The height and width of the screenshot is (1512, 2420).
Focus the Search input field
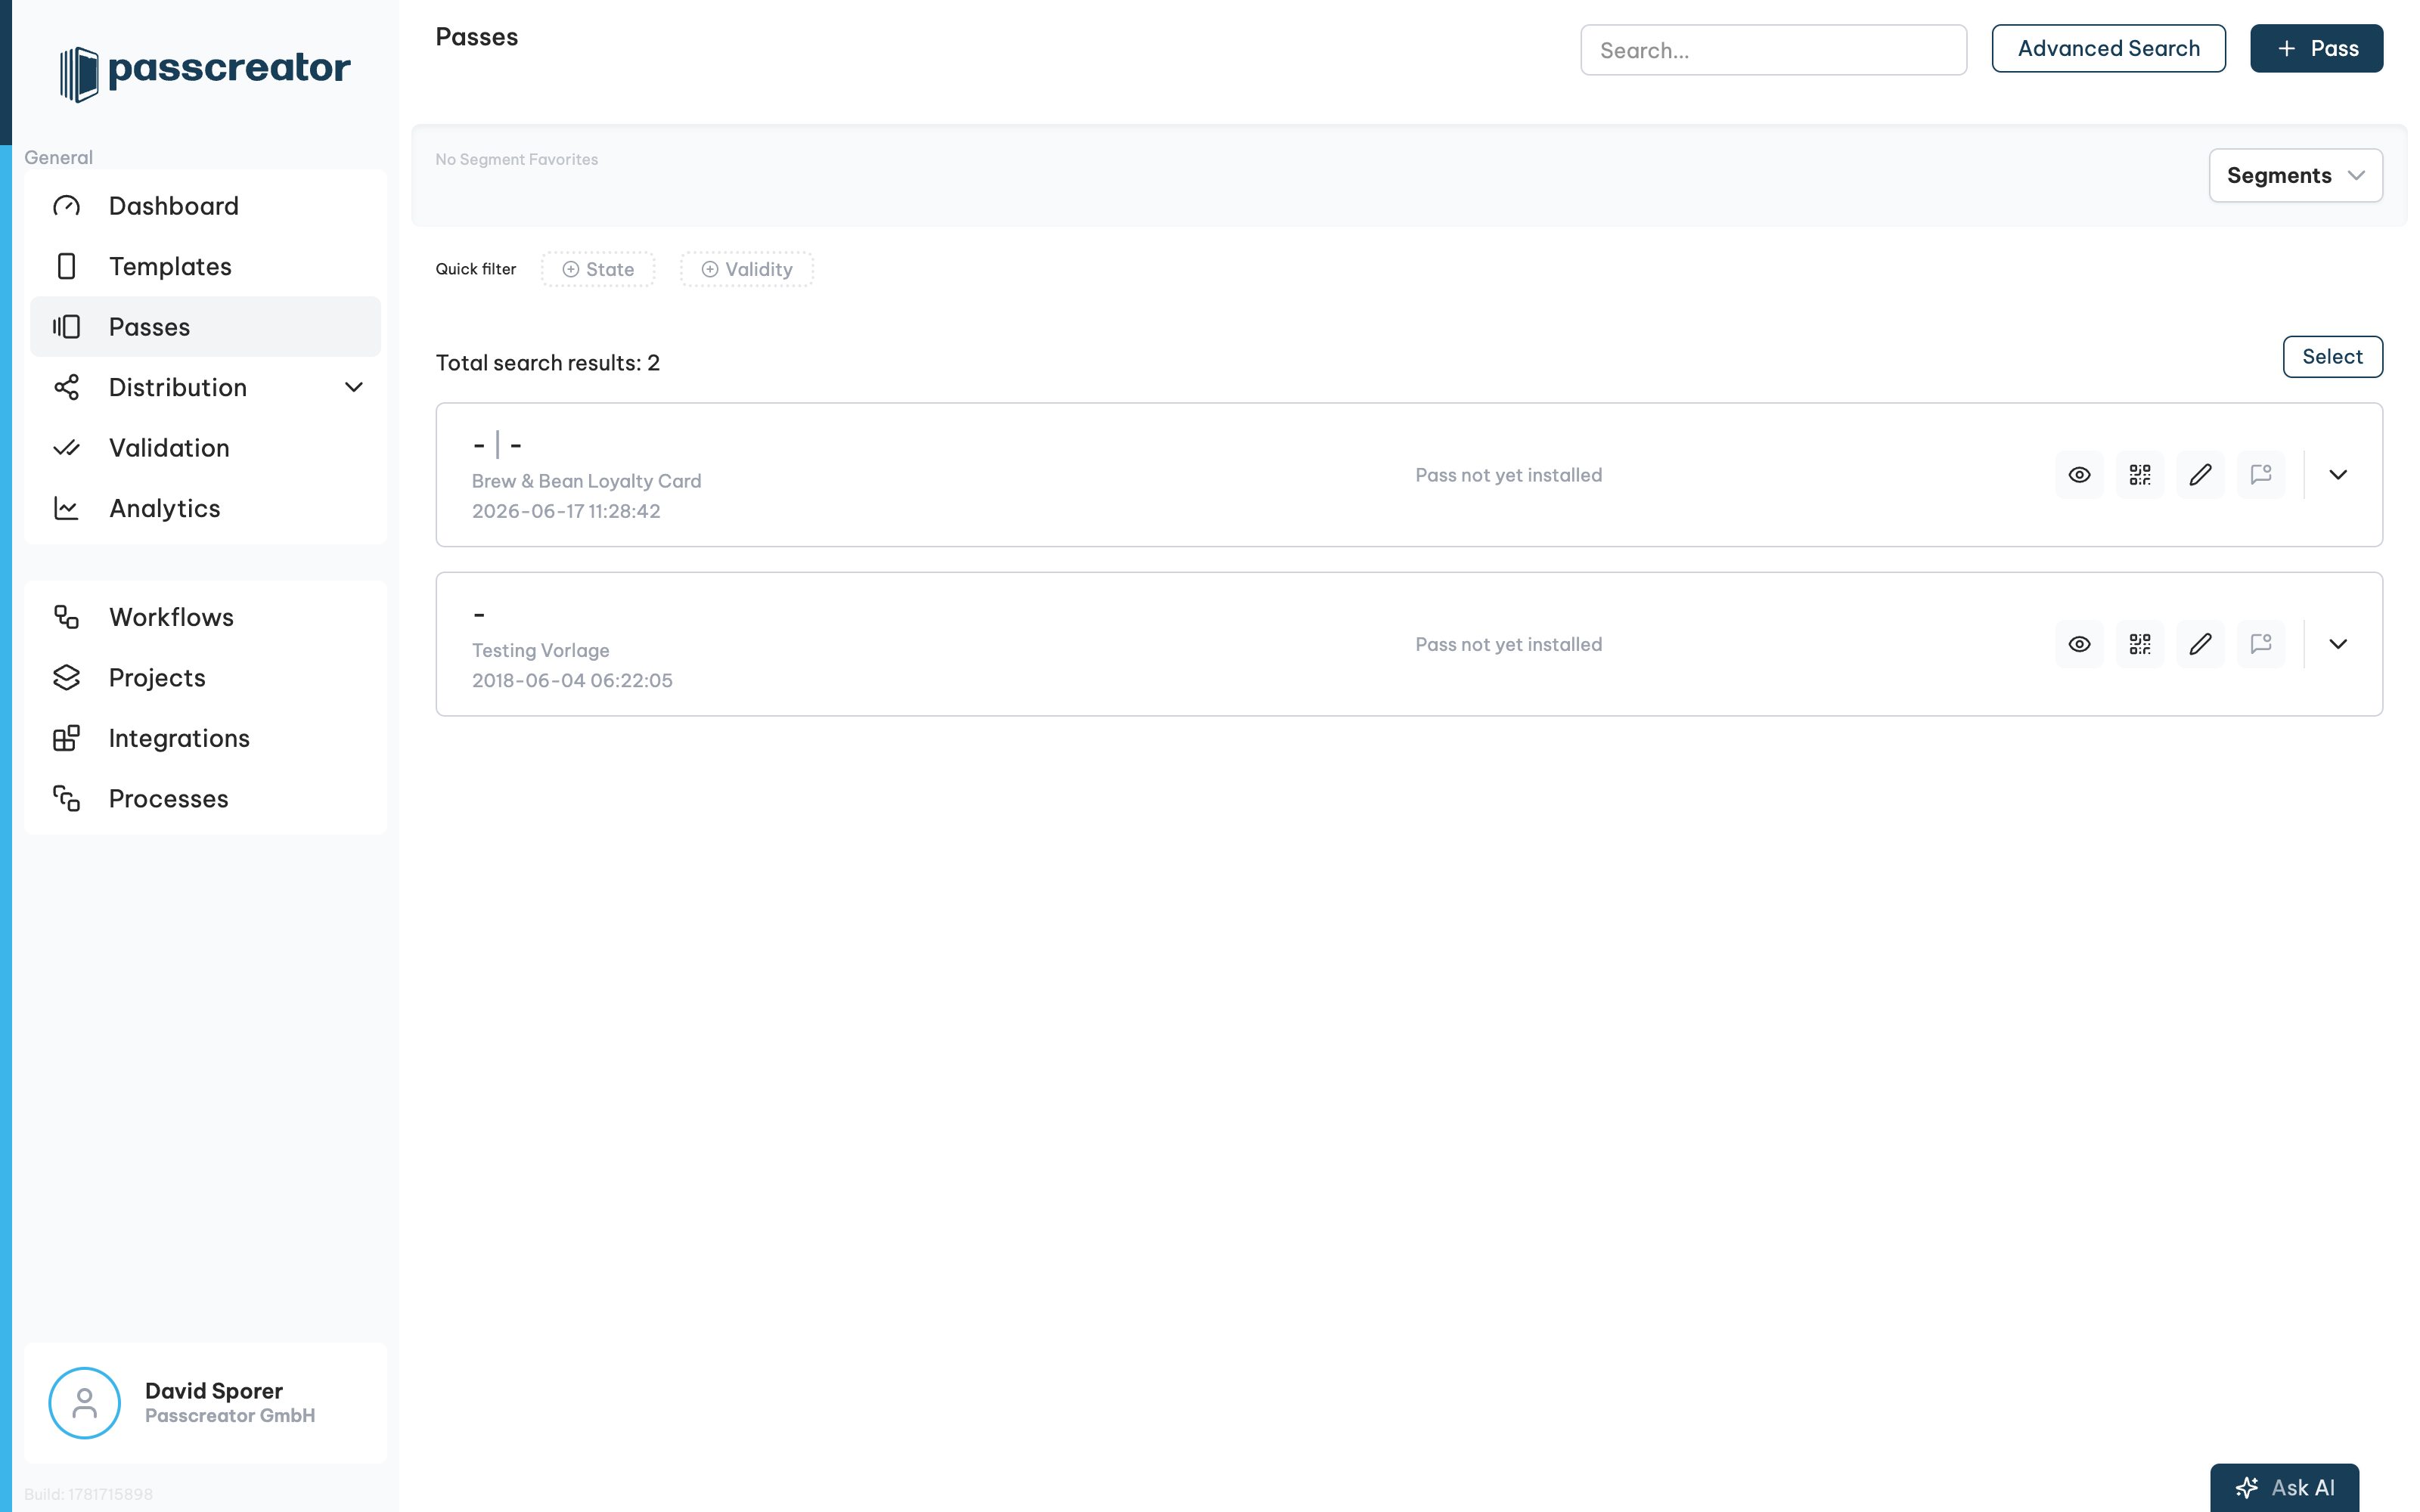coord(1773,50)
